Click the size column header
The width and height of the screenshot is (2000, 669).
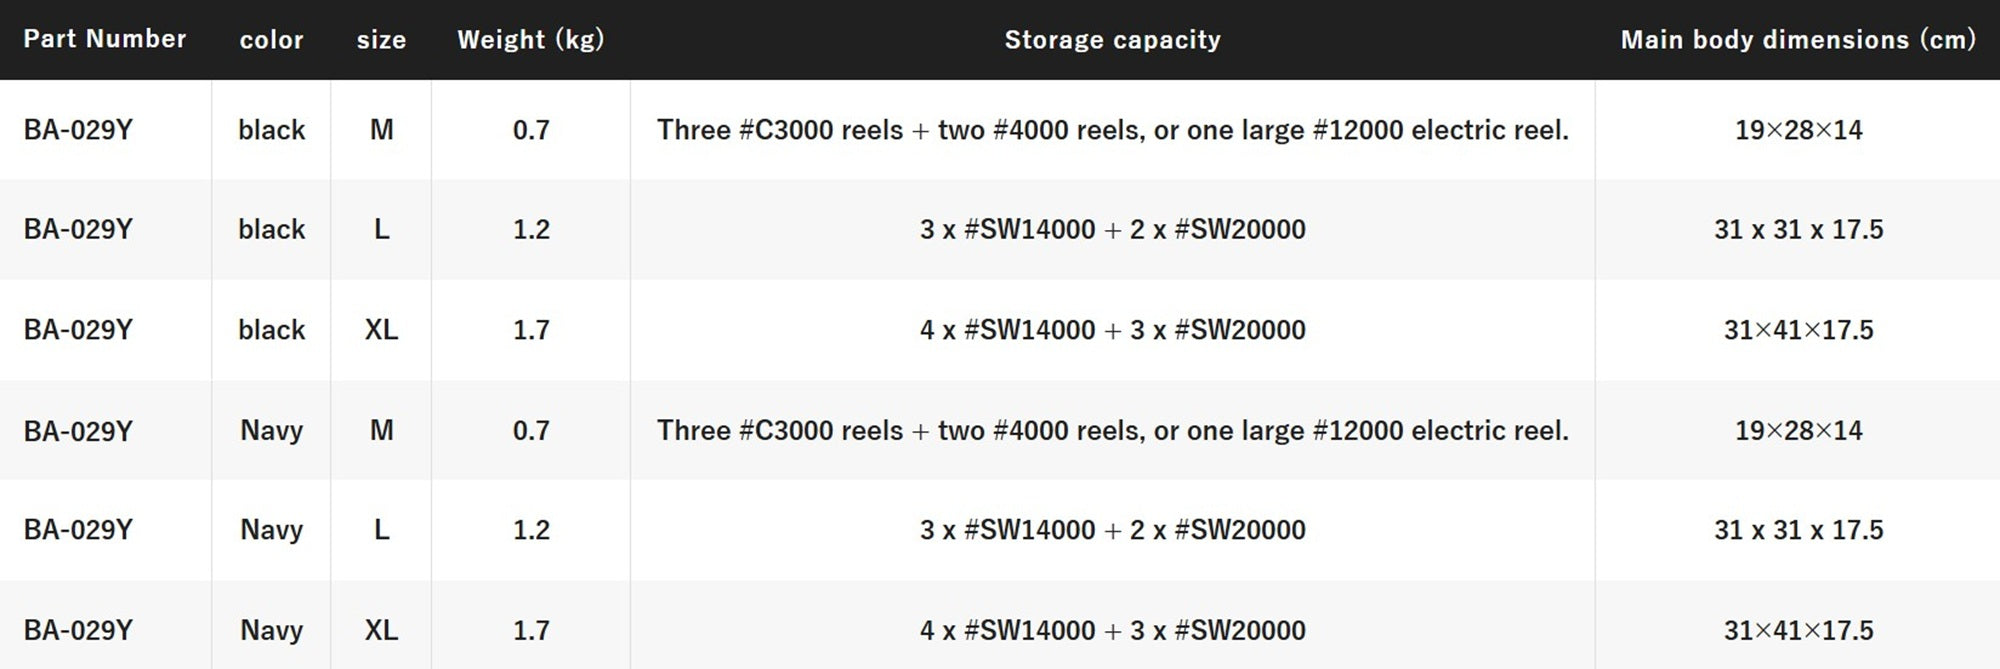tap(381, 40)
